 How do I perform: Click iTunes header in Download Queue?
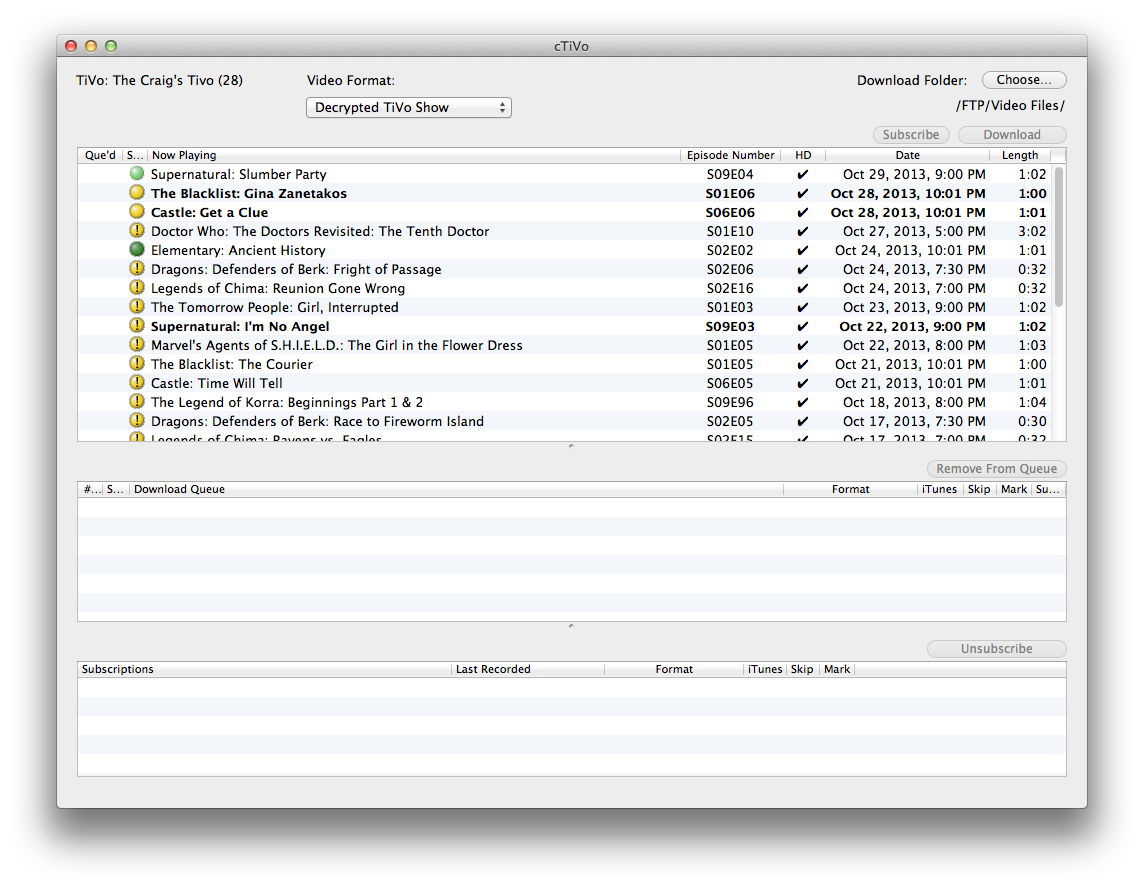point(940,489)
